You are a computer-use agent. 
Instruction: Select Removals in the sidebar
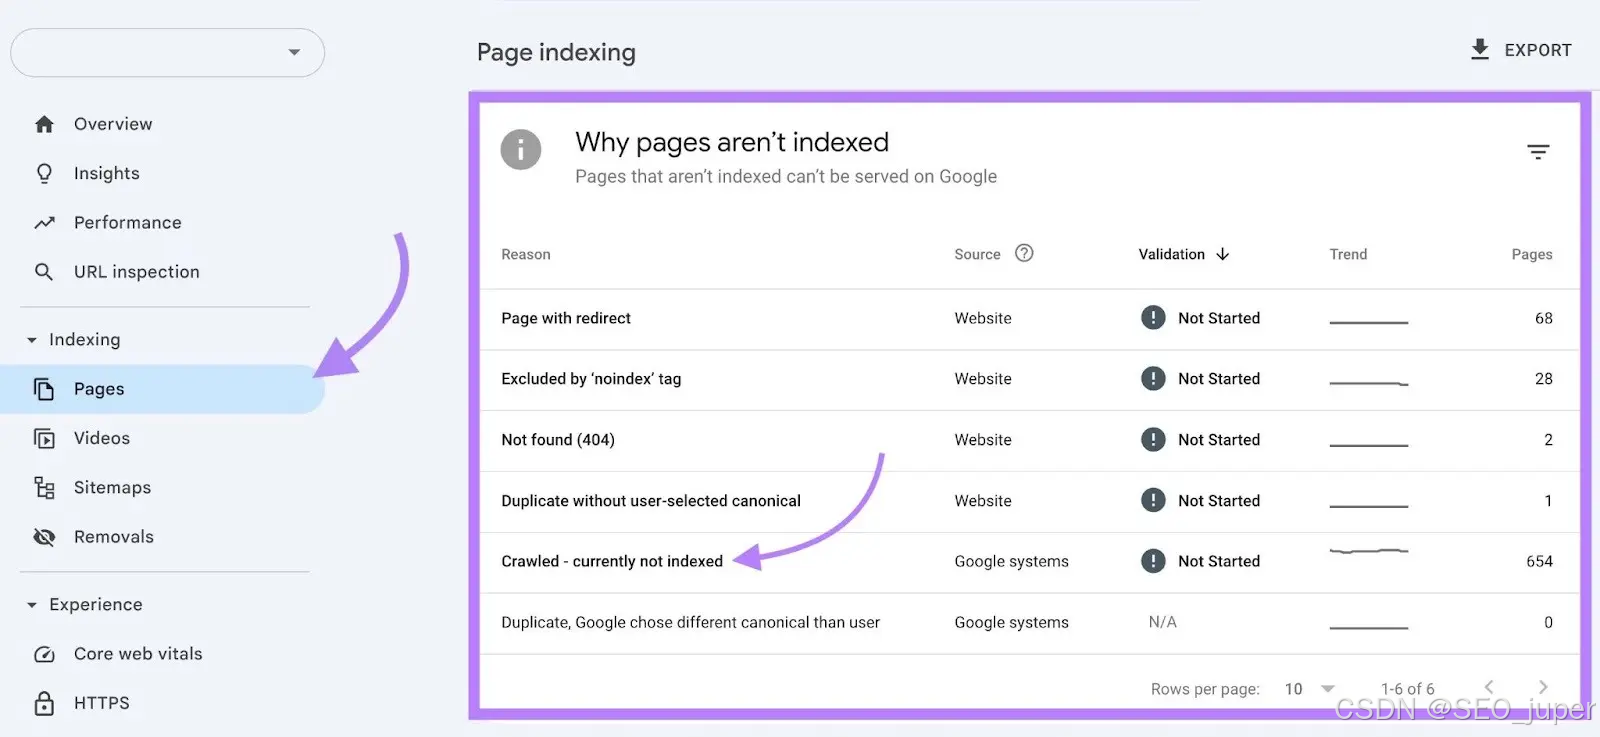(x=114, y=537)
